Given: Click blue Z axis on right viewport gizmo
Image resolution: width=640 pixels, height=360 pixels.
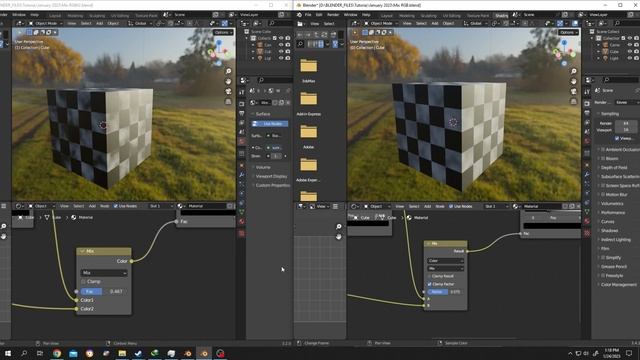Looking at the screenshot, I should 564,42.
